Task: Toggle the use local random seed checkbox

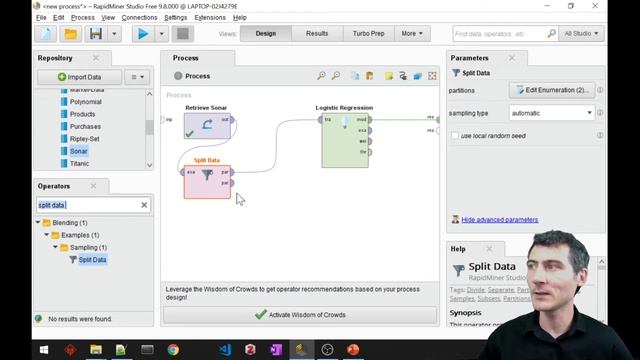Action: (455, 136)
